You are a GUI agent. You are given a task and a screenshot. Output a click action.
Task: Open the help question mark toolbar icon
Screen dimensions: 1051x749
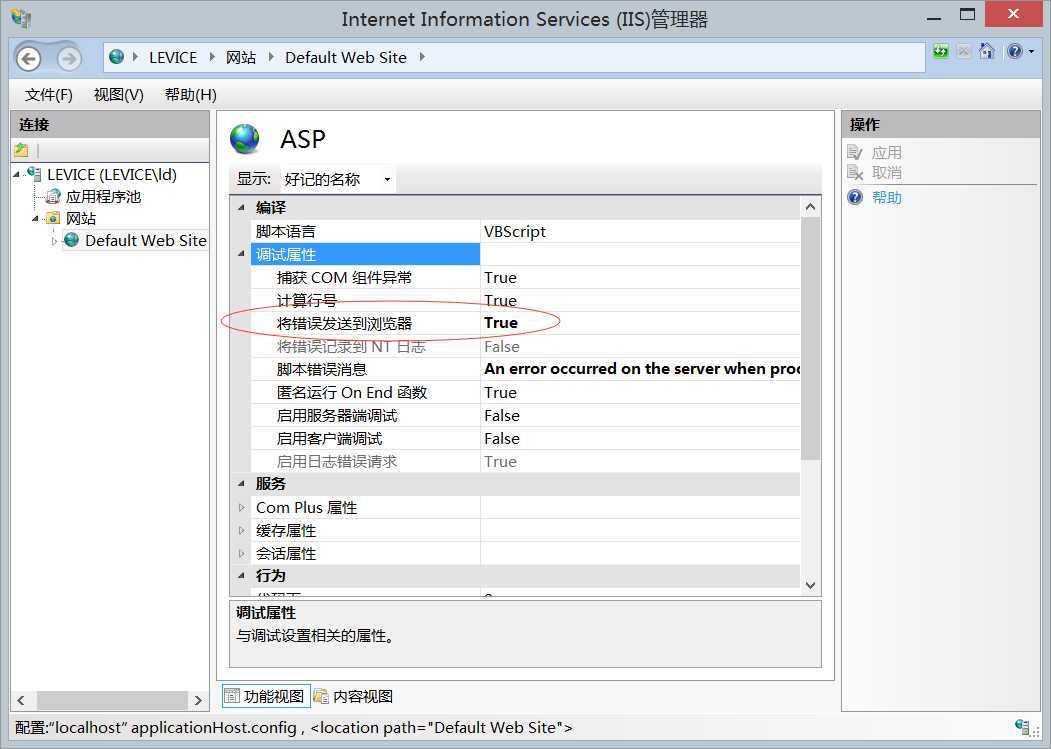[1014, 51]
